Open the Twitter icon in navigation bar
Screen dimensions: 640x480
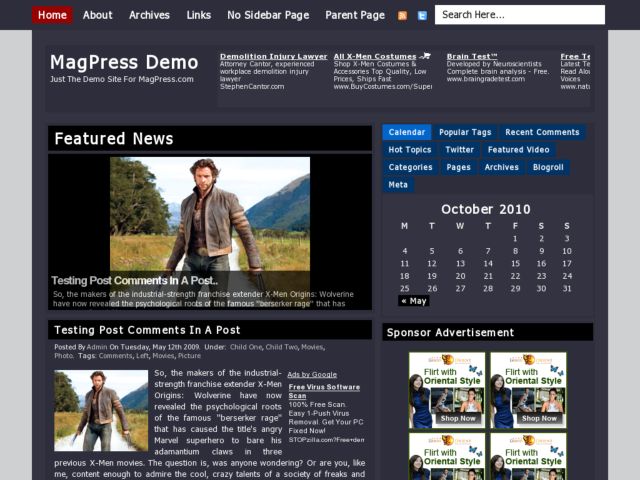pos(422,16)
